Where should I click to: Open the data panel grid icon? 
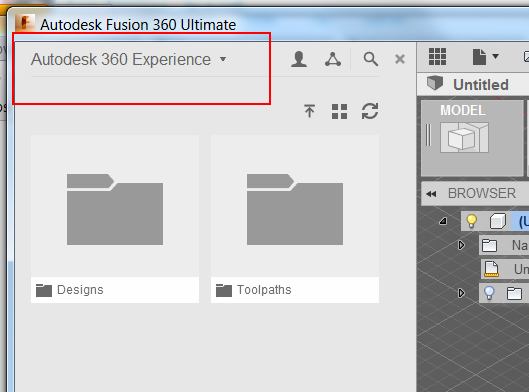438,56
